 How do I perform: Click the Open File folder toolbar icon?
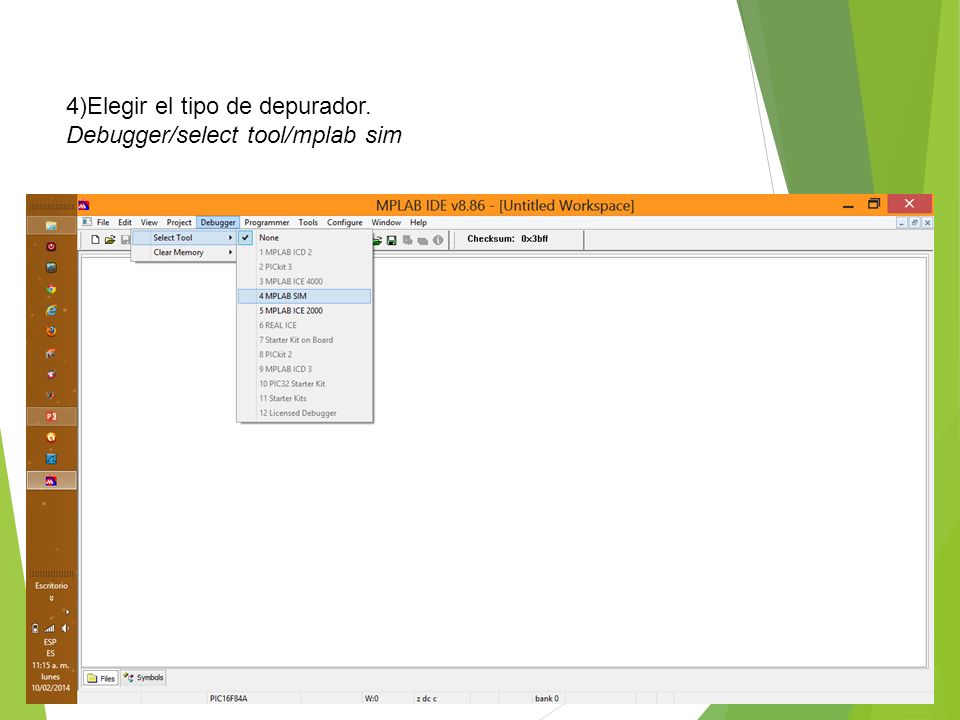coord(110,240)
